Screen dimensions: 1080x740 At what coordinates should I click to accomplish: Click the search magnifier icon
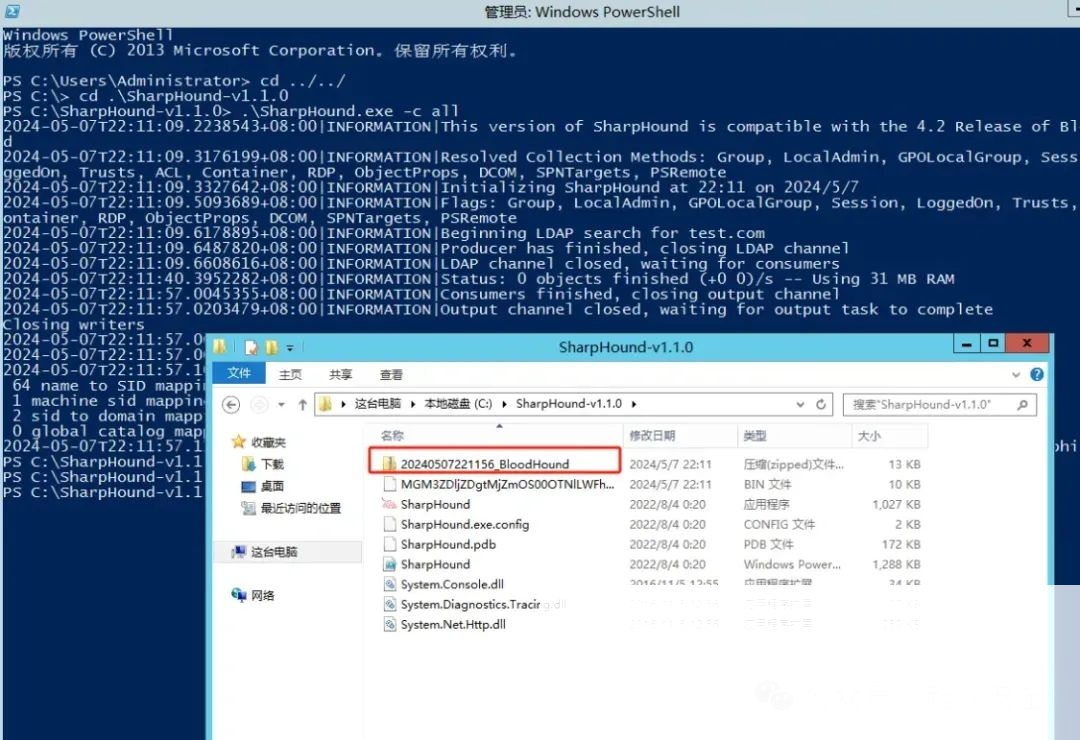[x=1022, y=404]
